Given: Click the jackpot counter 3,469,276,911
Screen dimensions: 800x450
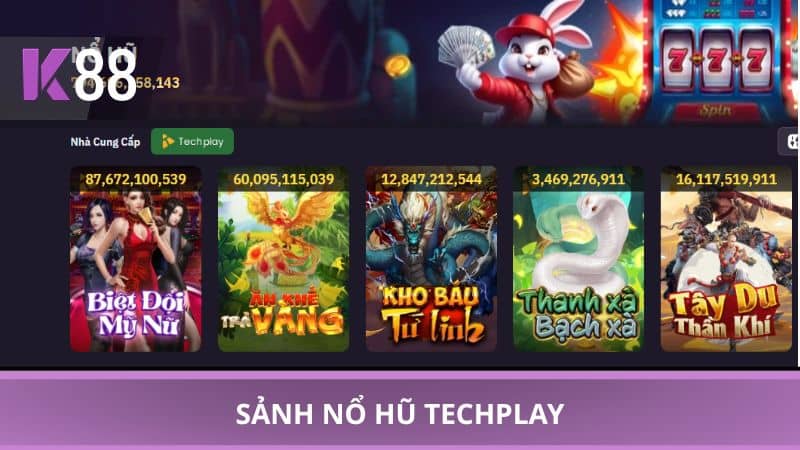Looking at the screenshot, I should pos(578,179).
